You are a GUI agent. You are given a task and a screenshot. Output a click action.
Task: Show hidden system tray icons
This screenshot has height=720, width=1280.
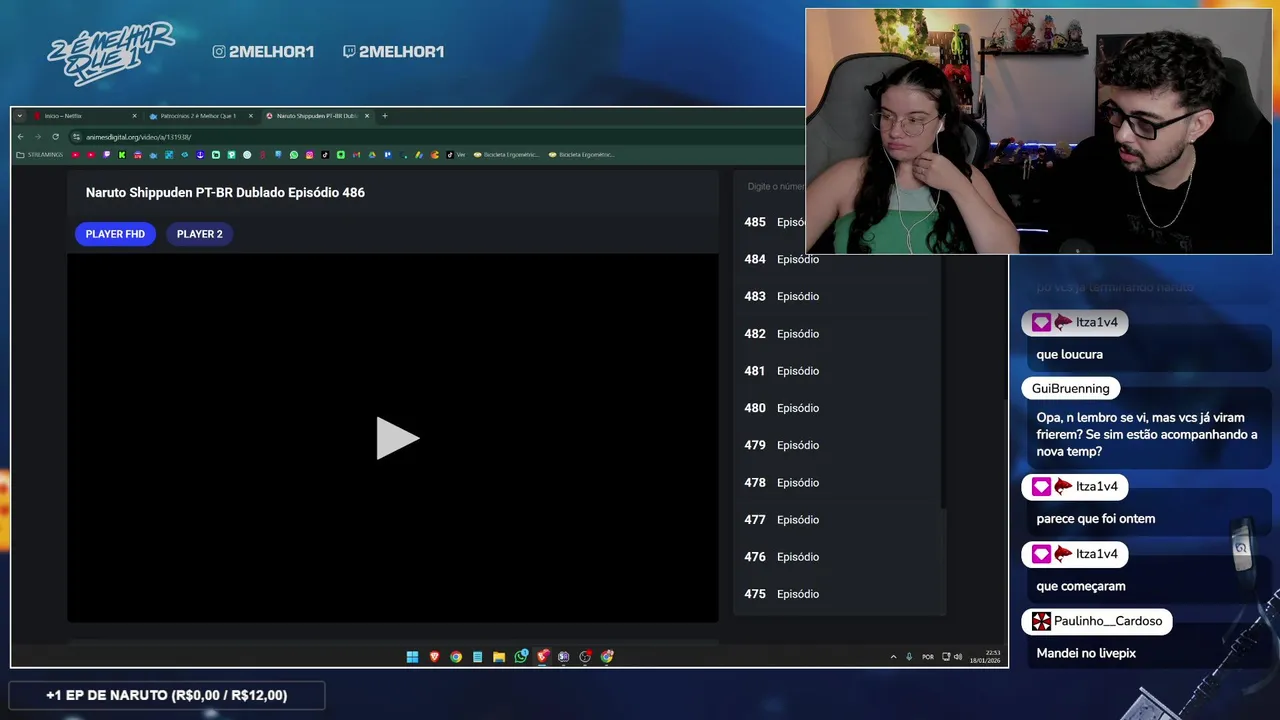(893, 657)
